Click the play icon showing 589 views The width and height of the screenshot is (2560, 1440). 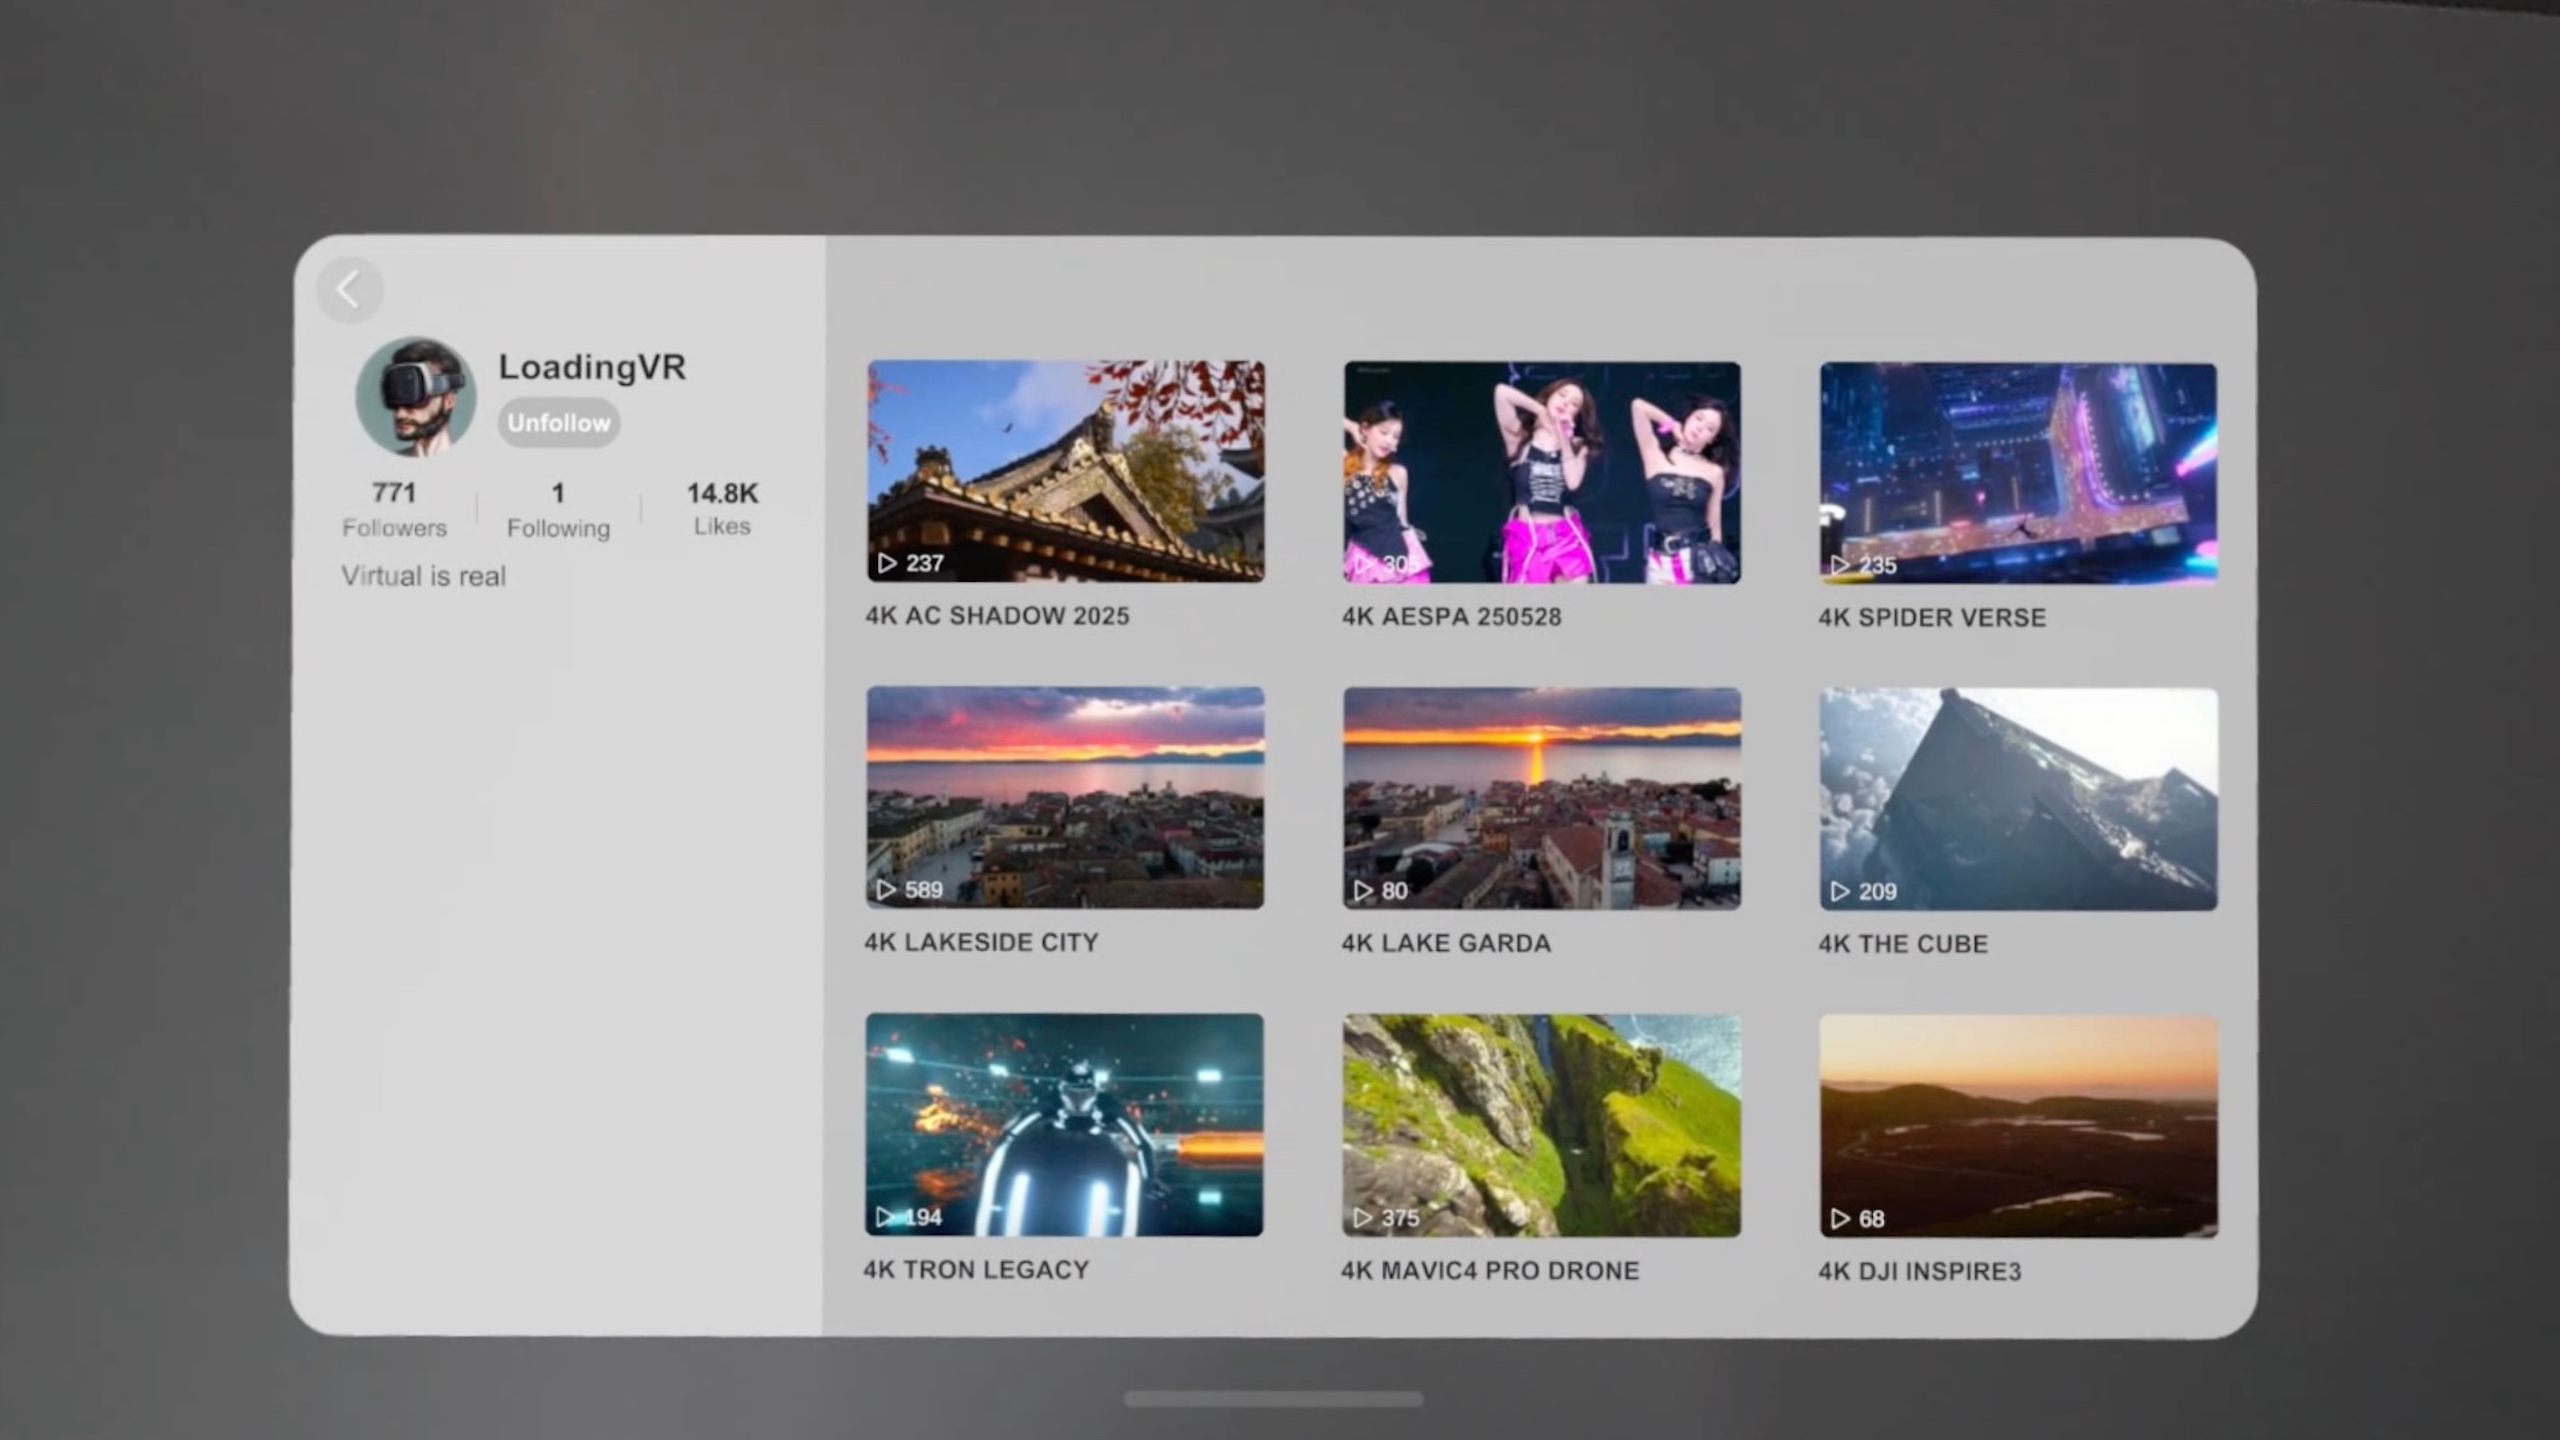(886, 889)
